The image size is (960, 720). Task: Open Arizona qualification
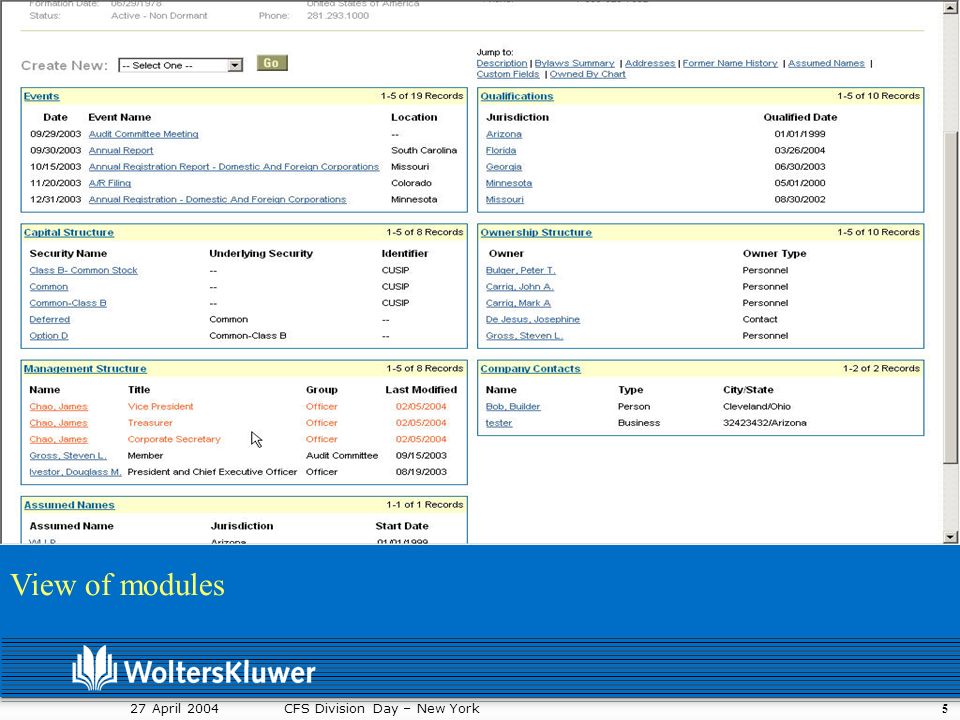pos(504,134)
